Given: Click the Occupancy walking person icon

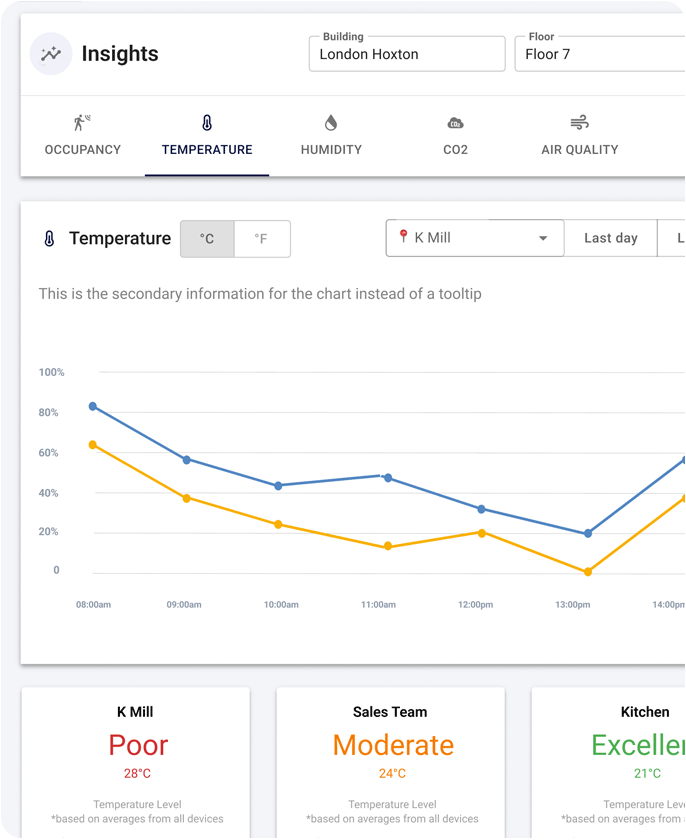Looking at the screenshot, I should 82,123.
